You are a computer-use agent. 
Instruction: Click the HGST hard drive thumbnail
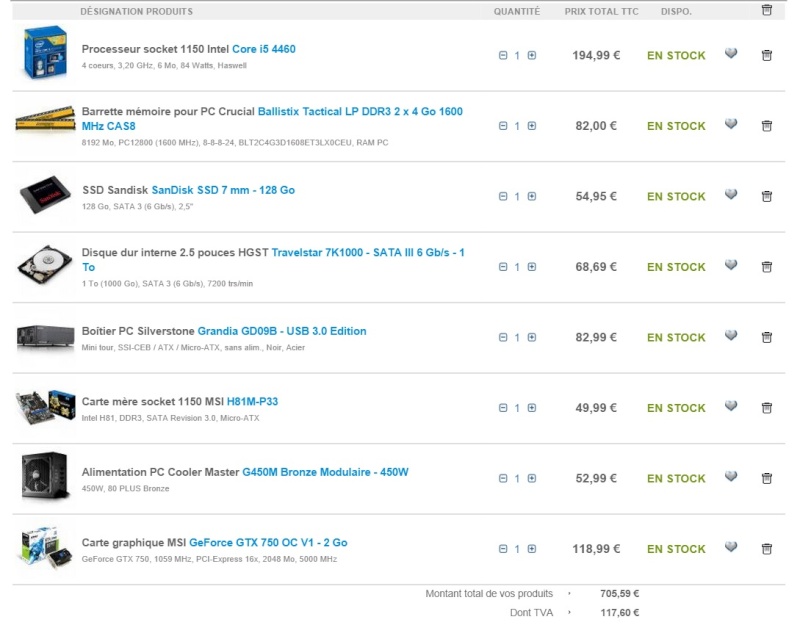coord(45,265)
